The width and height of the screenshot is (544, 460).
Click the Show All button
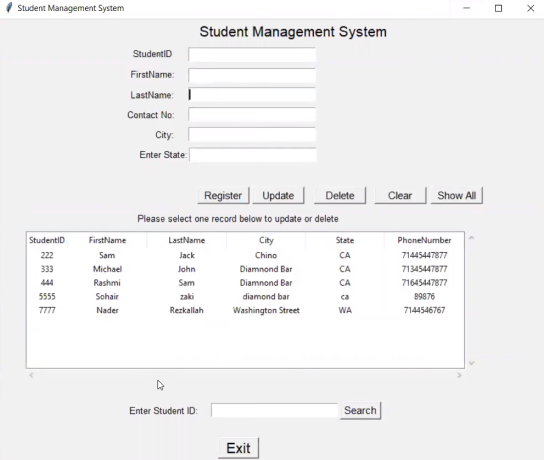pos(457,196)
